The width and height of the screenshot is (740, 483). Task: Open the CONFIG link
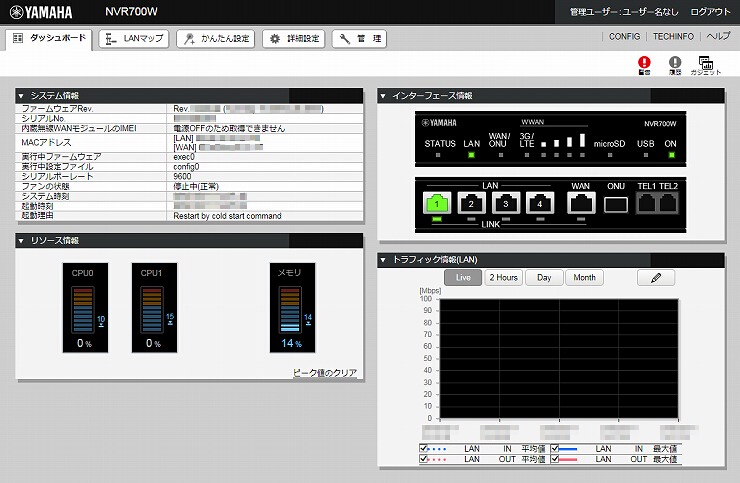click(624, 36)
